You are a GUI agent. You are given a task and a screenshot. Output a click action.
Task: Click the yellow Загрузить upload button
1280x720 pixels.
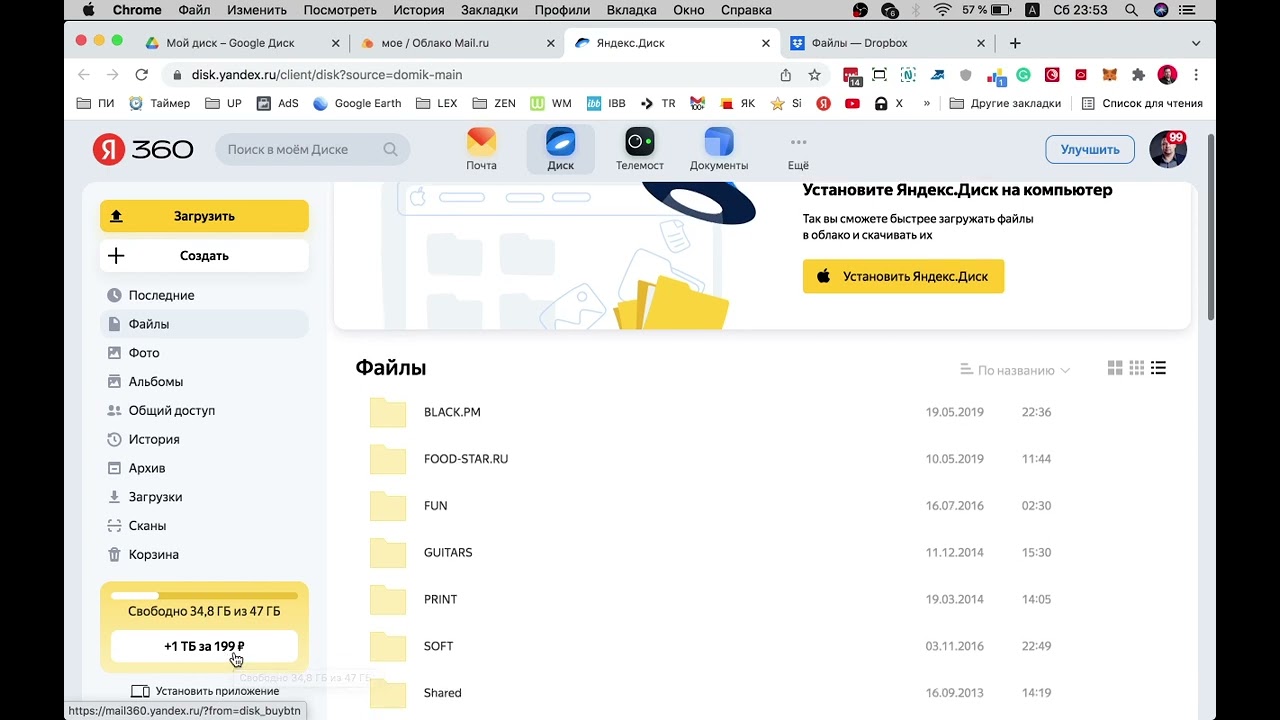click(x=204, y=216)
